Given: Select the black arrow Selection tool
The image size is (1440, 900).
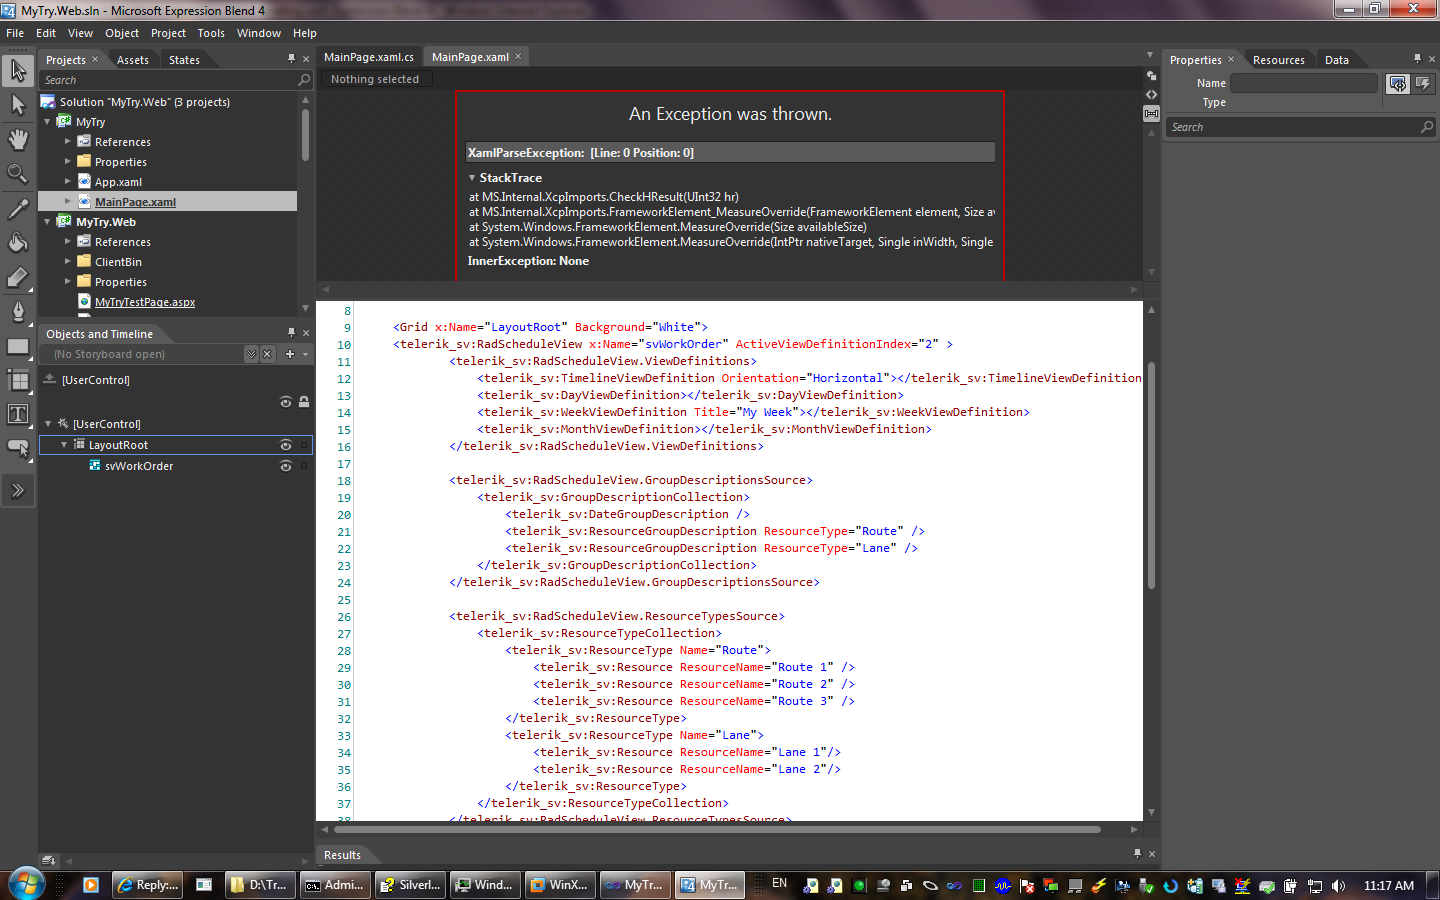Looking at the screenshot, I should pos(18,70).
